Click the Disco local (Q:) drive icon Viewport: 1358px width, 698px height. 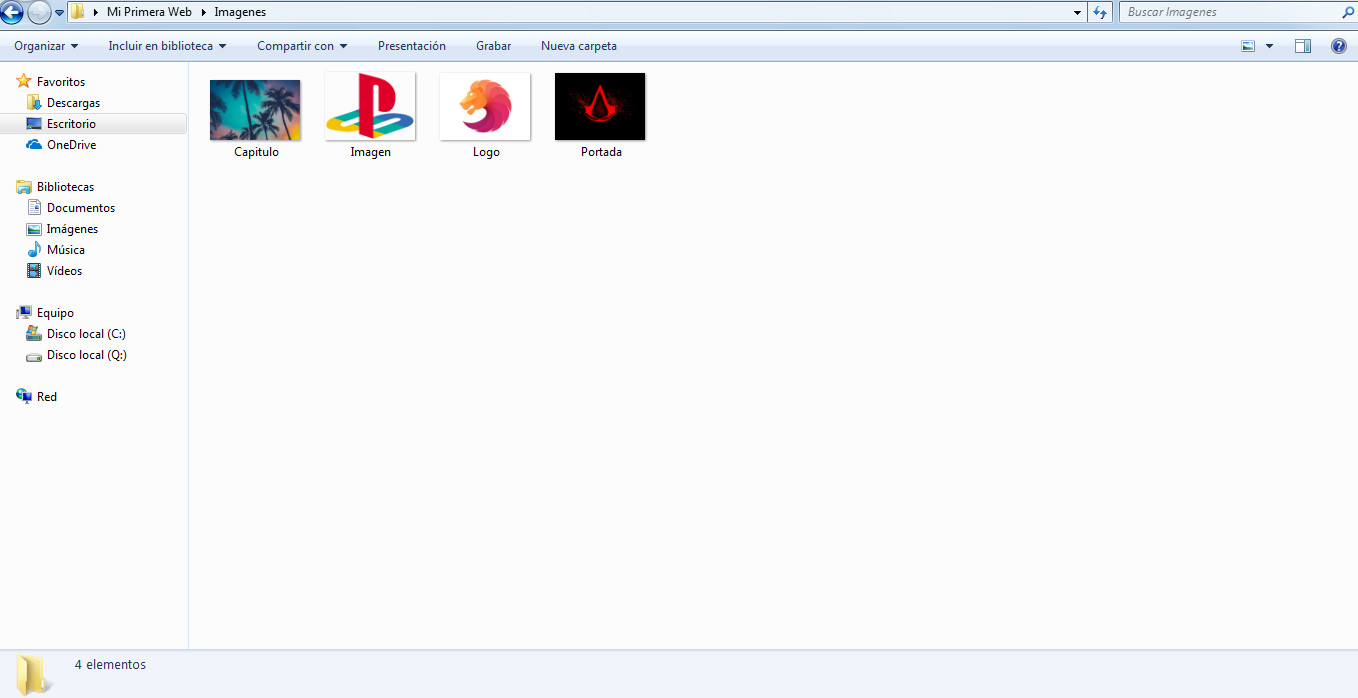[x=34, y=355]
